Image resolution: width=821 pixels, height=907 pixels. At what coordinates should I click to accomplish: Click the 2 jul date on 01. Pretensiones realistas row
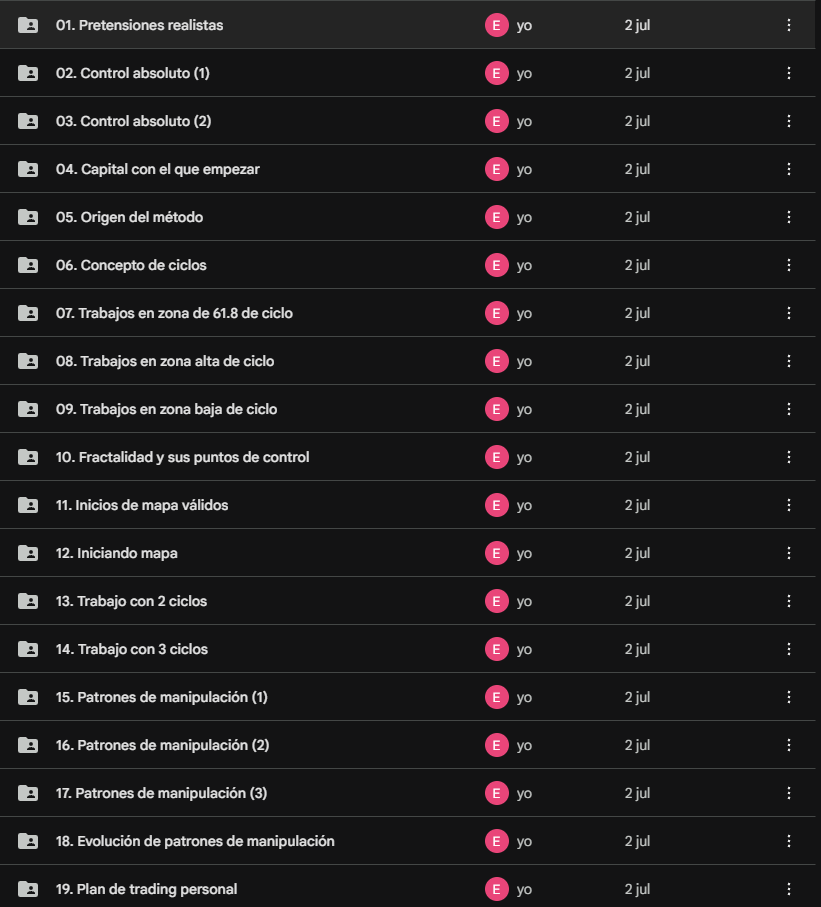[637, 25]
